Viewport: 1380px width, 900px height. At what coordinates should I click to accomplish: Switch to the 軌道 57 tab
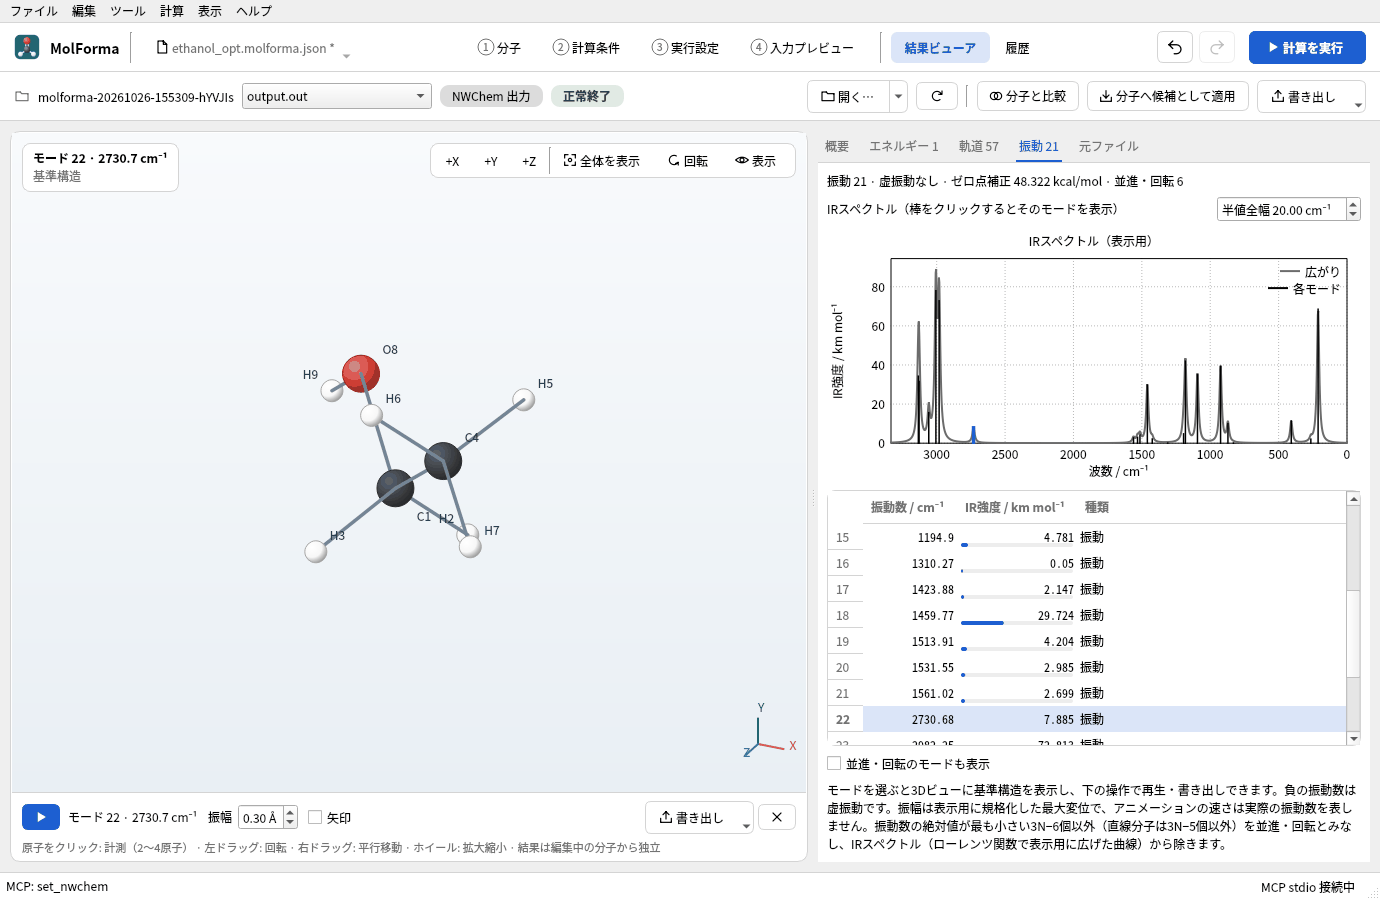[x=978, y=146]
